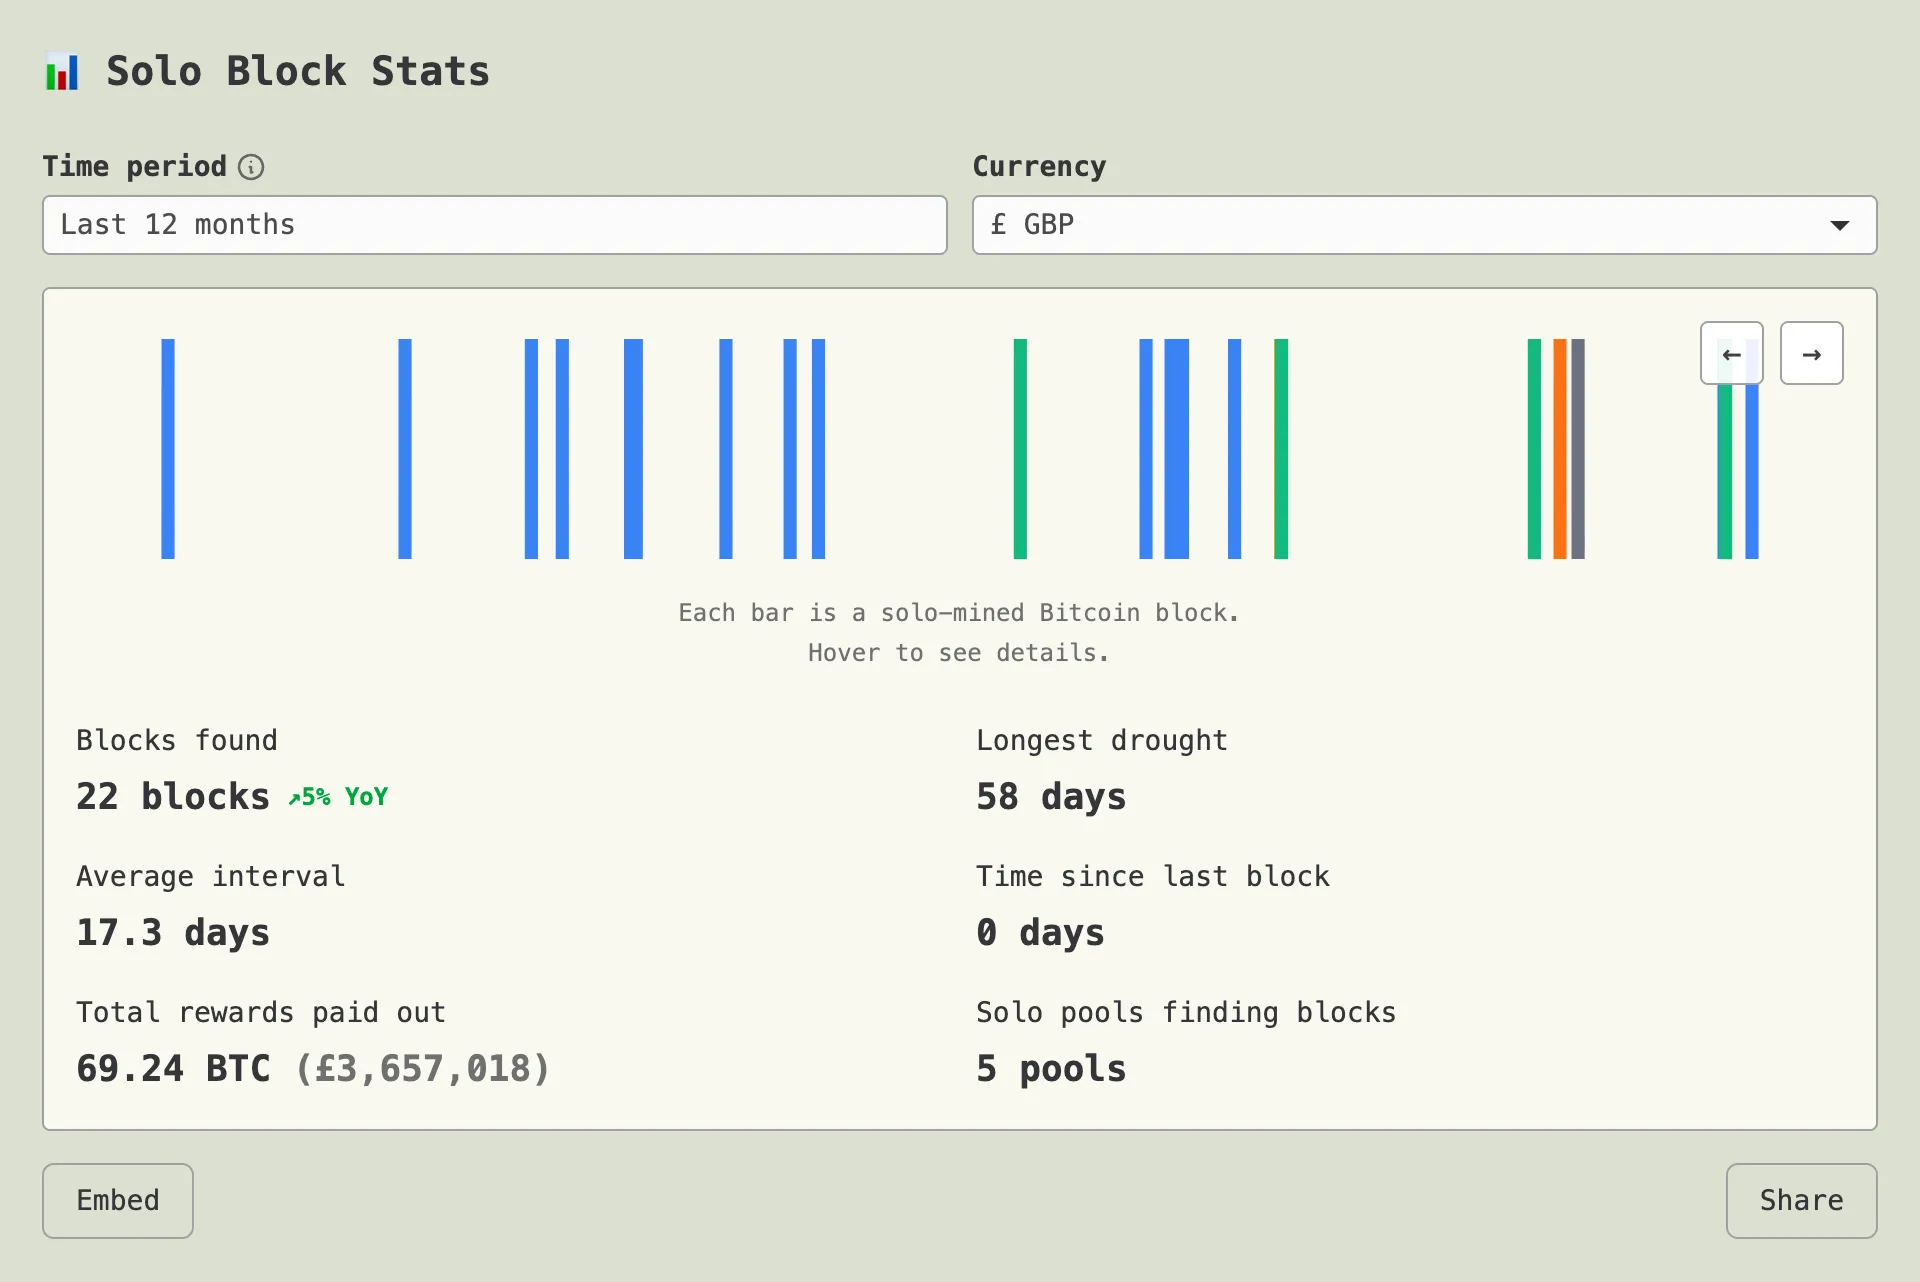Screen dimensions: 1920x1282
Task: Click the 58 days longest drought value
Action: click(x=1051, y=797)
